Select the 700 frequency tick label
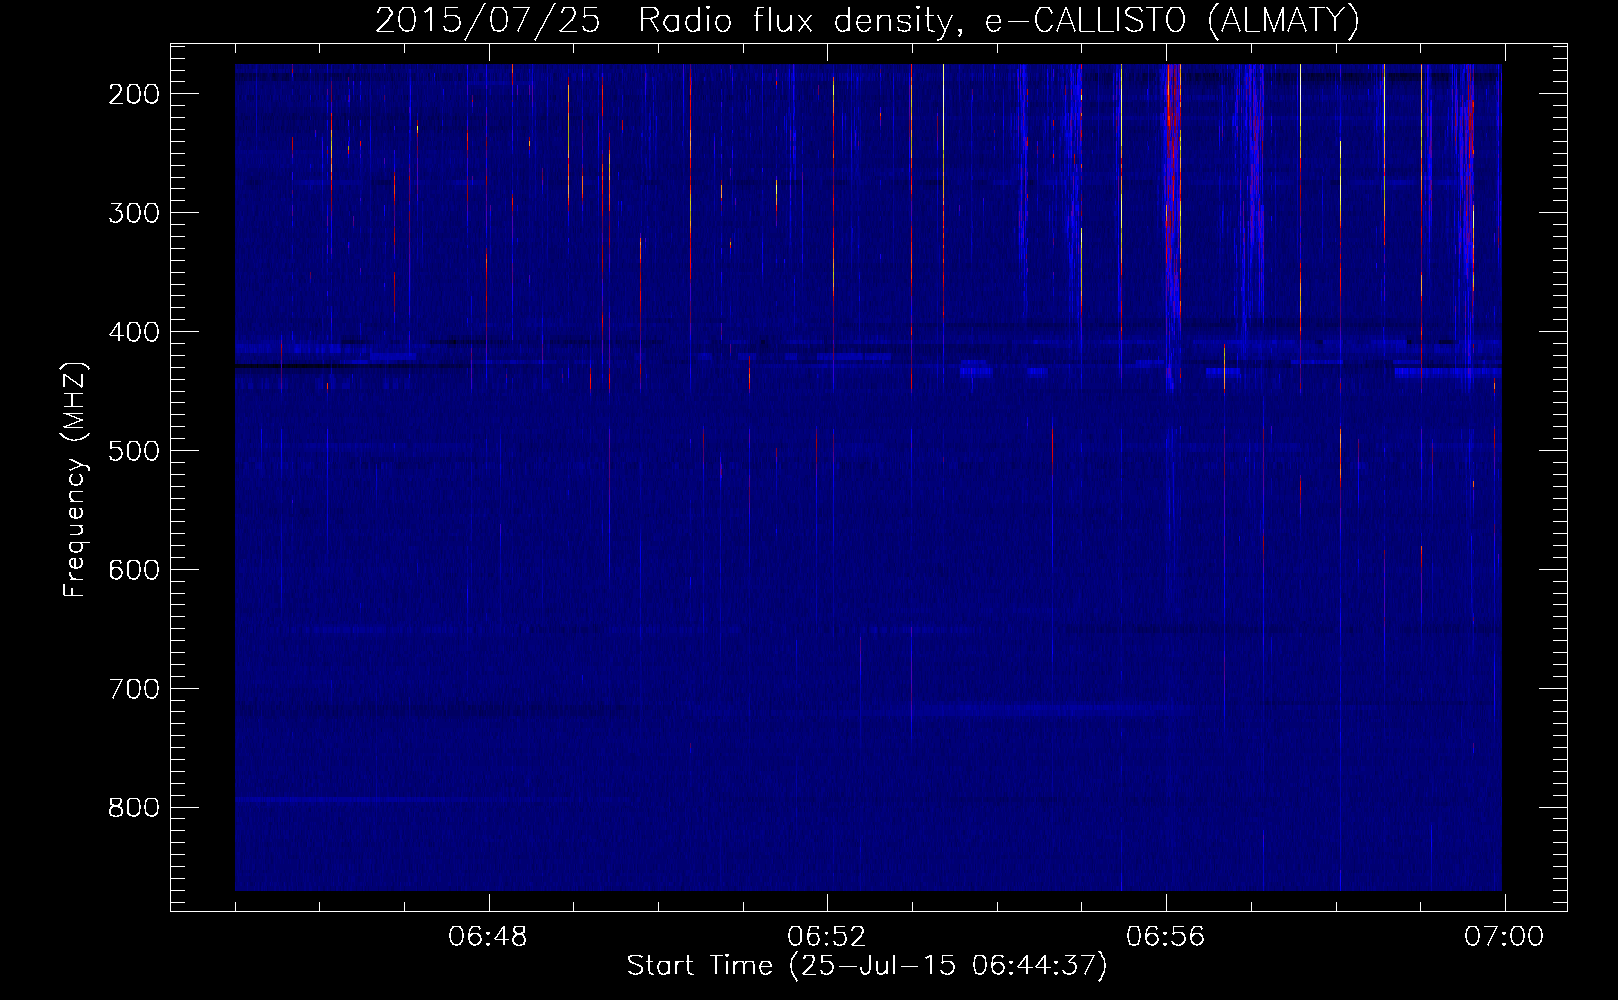Viewport: 1618px width, 1000px height. [x=133, y=689]
